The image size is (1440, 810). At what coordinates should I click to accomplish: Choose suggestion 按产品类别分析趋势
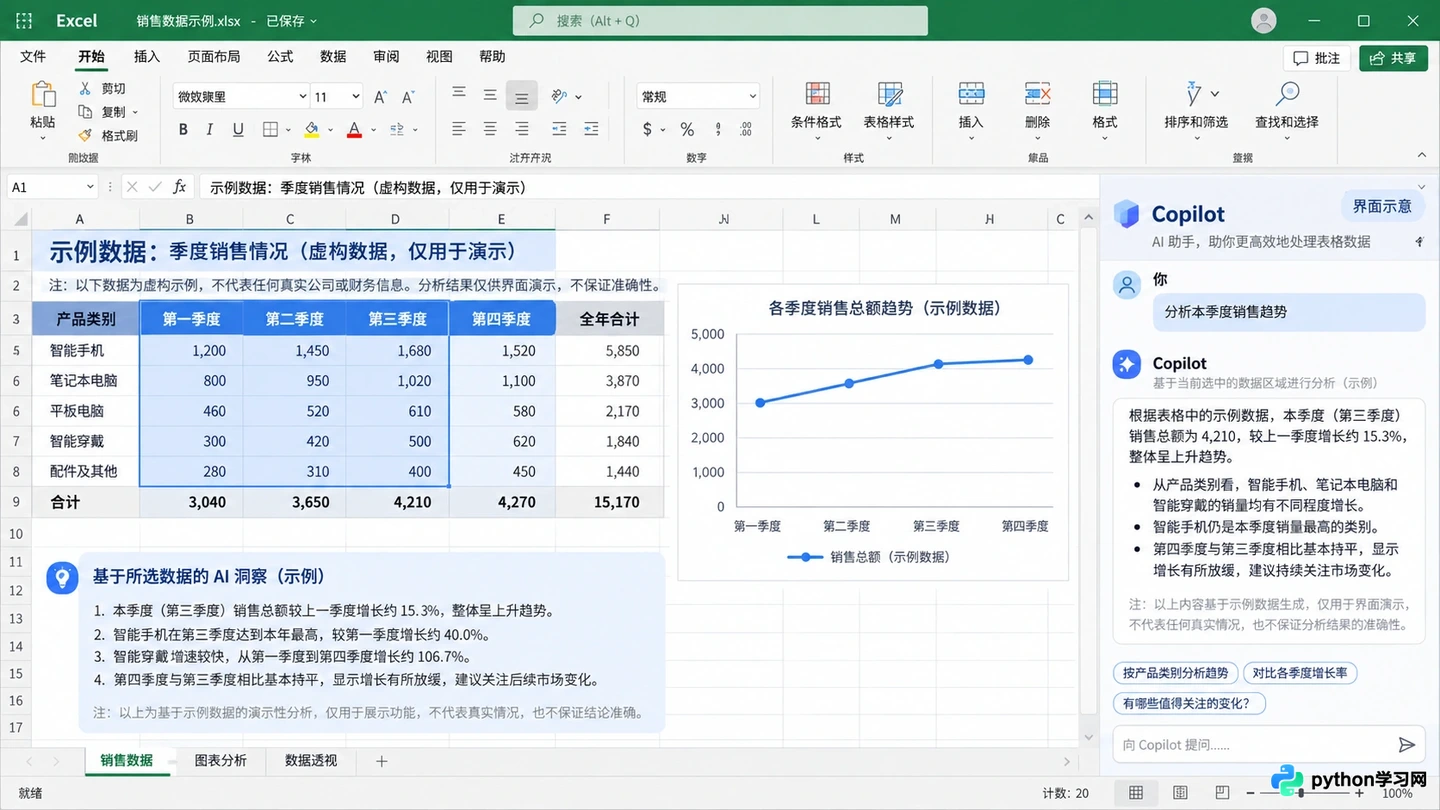[x=1175, y=673]
